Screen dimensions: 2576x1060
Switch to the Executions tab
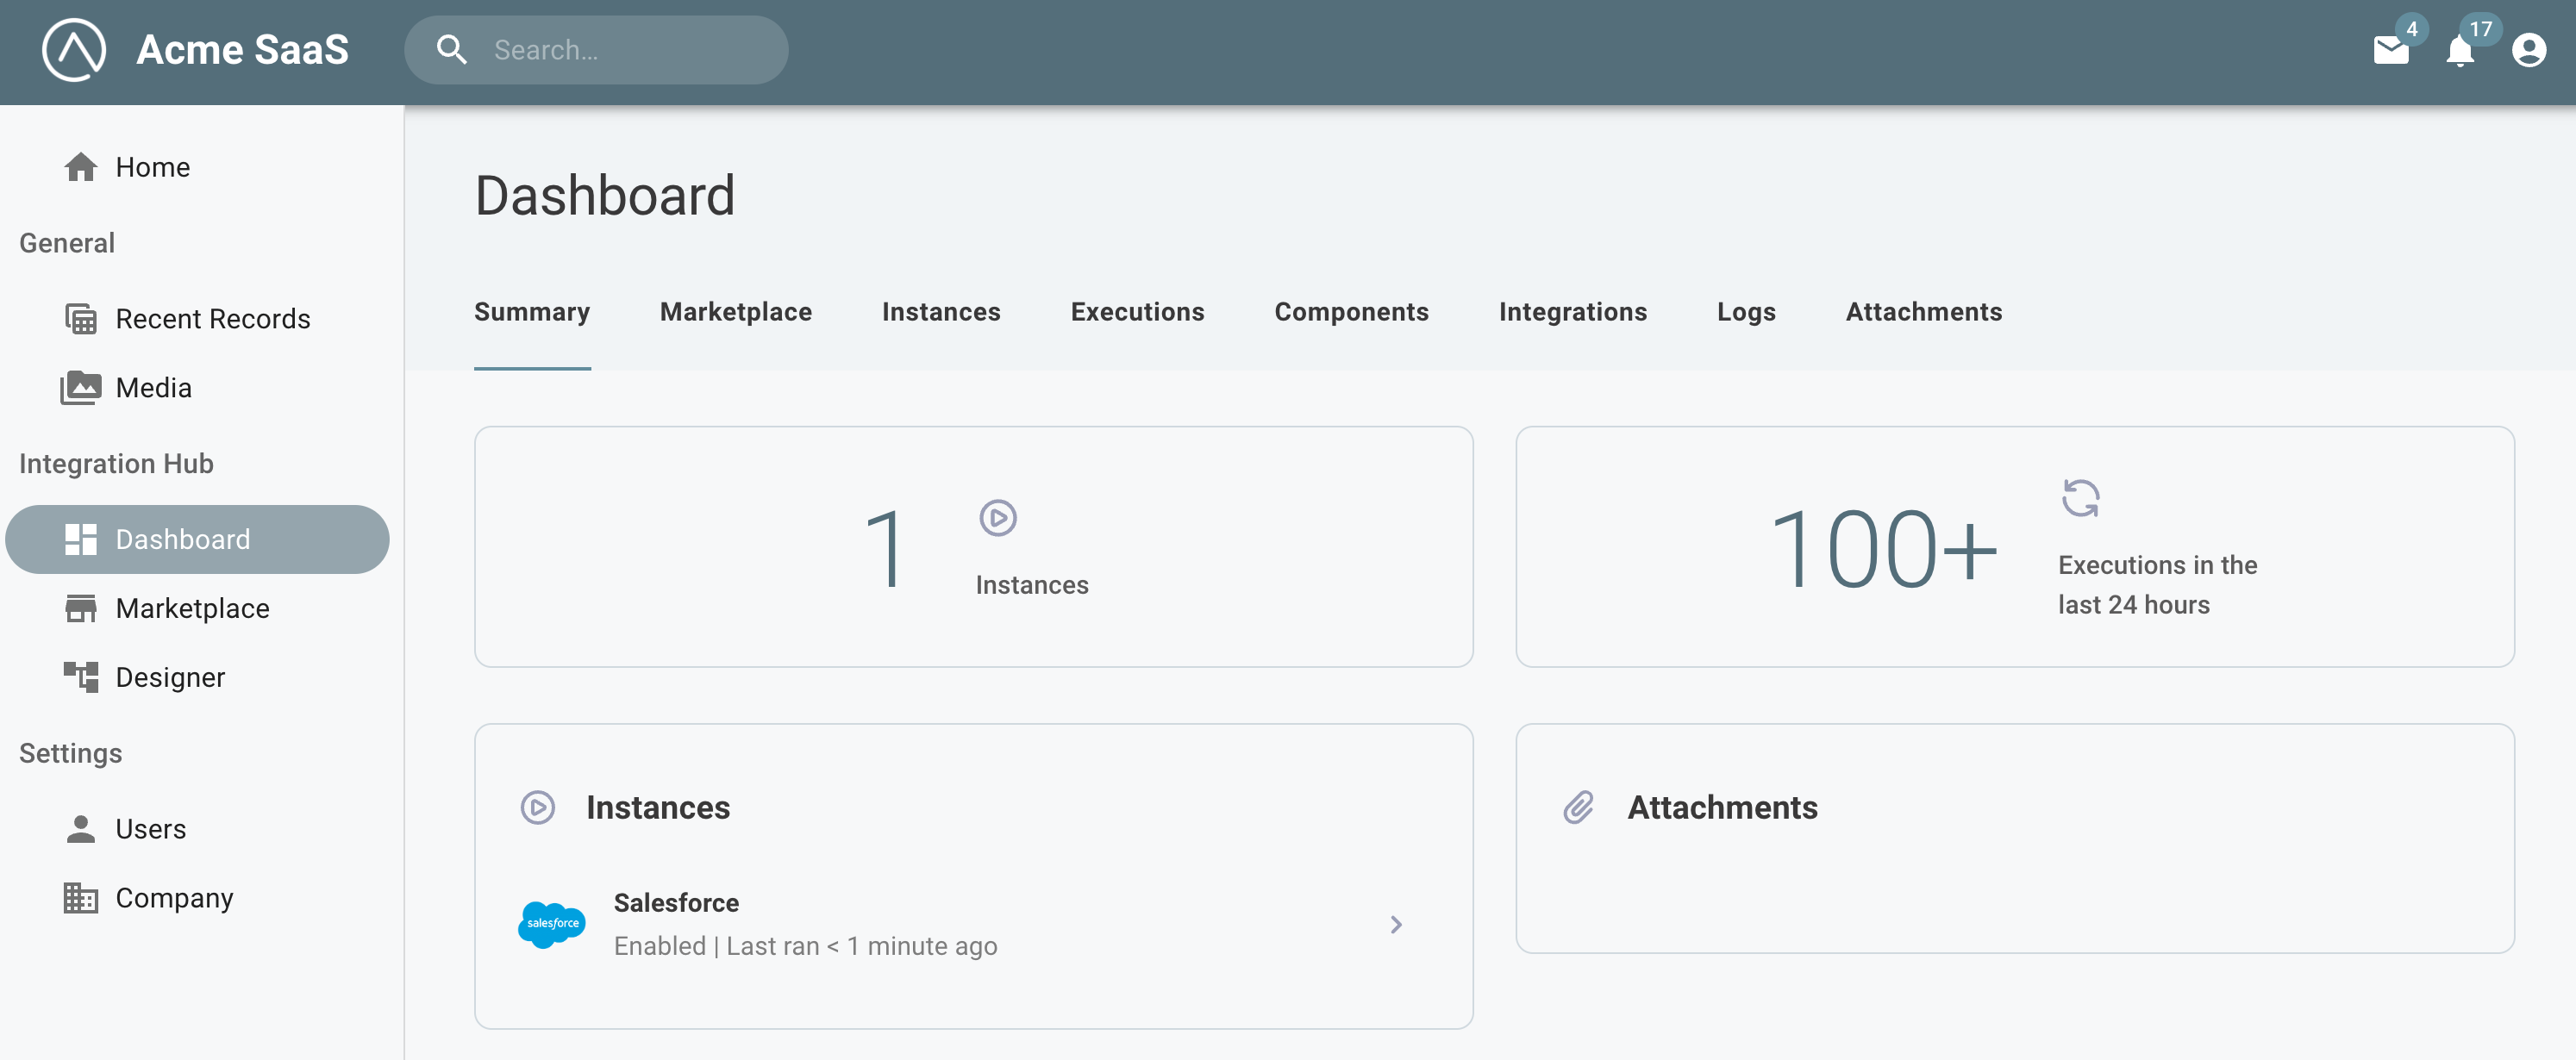click(x=1137, y=312)
